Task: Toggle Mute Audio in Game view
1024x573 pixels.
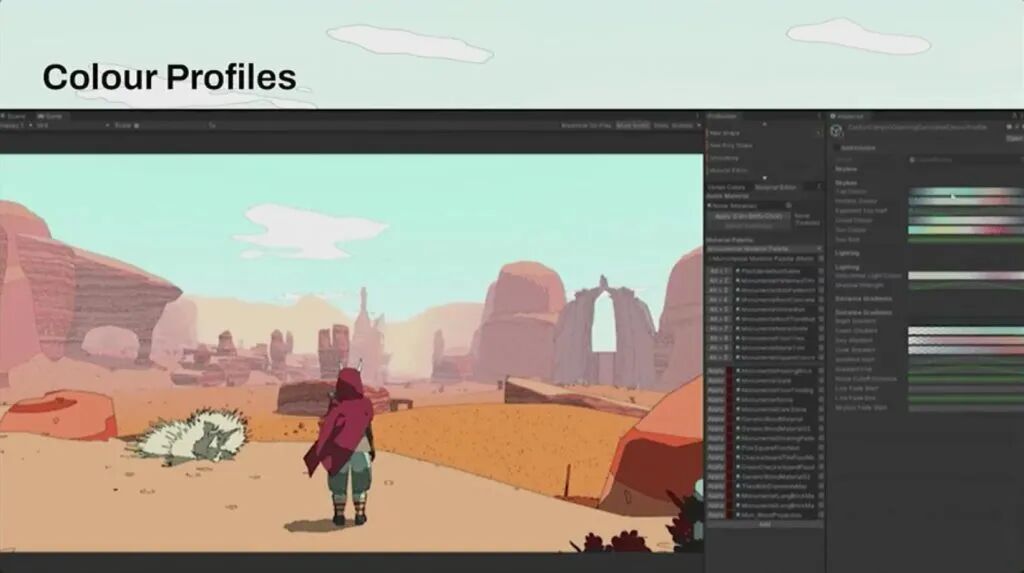Action: point(633,125)
